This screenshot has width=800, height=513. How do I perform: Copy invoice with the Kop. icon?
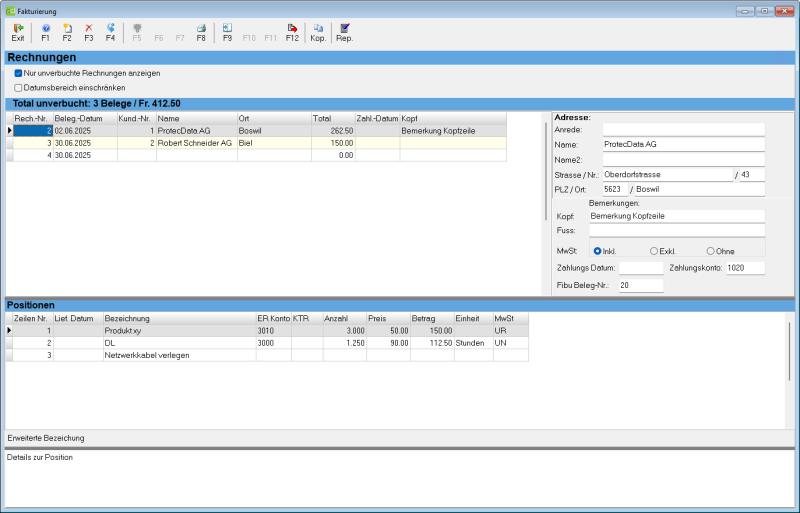click(318, 32)
